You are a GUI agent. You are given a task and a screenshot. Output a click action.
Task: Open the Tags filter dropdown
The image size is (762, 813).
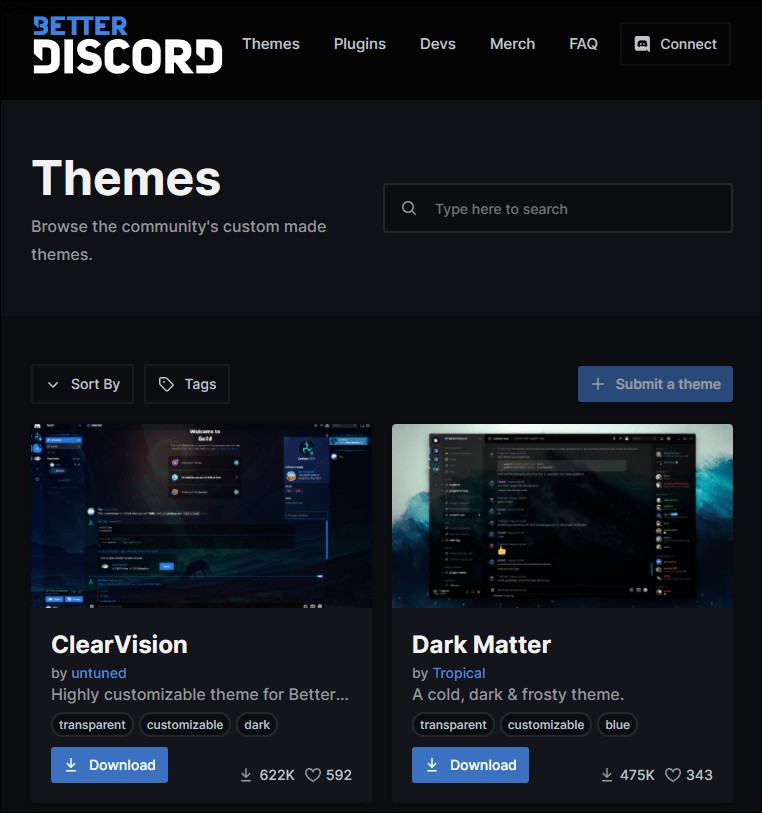(187, 384)
